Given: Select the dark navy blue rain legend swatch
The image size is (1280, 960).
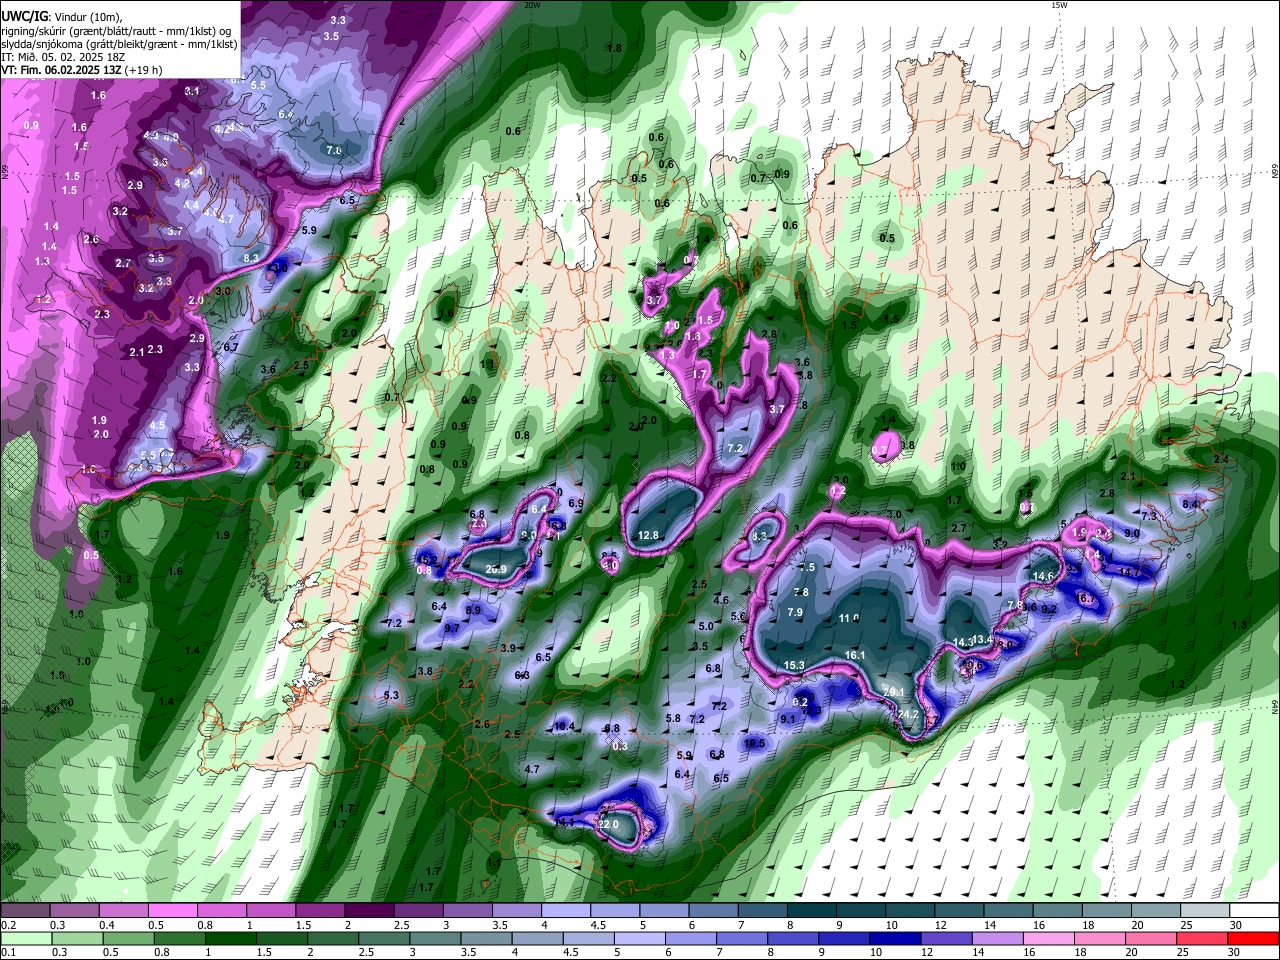Looking at the screenshot, I should (894, 938).
